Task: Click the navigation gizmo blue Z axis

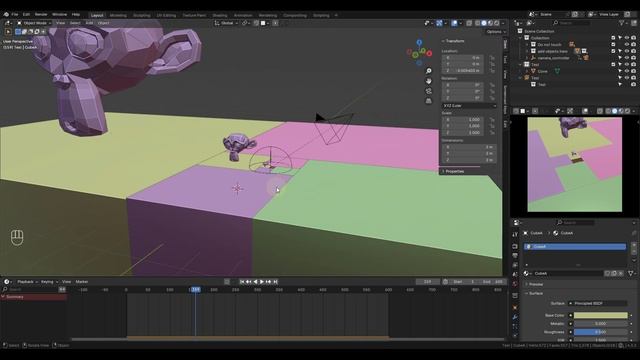Action: click(419, 42)
